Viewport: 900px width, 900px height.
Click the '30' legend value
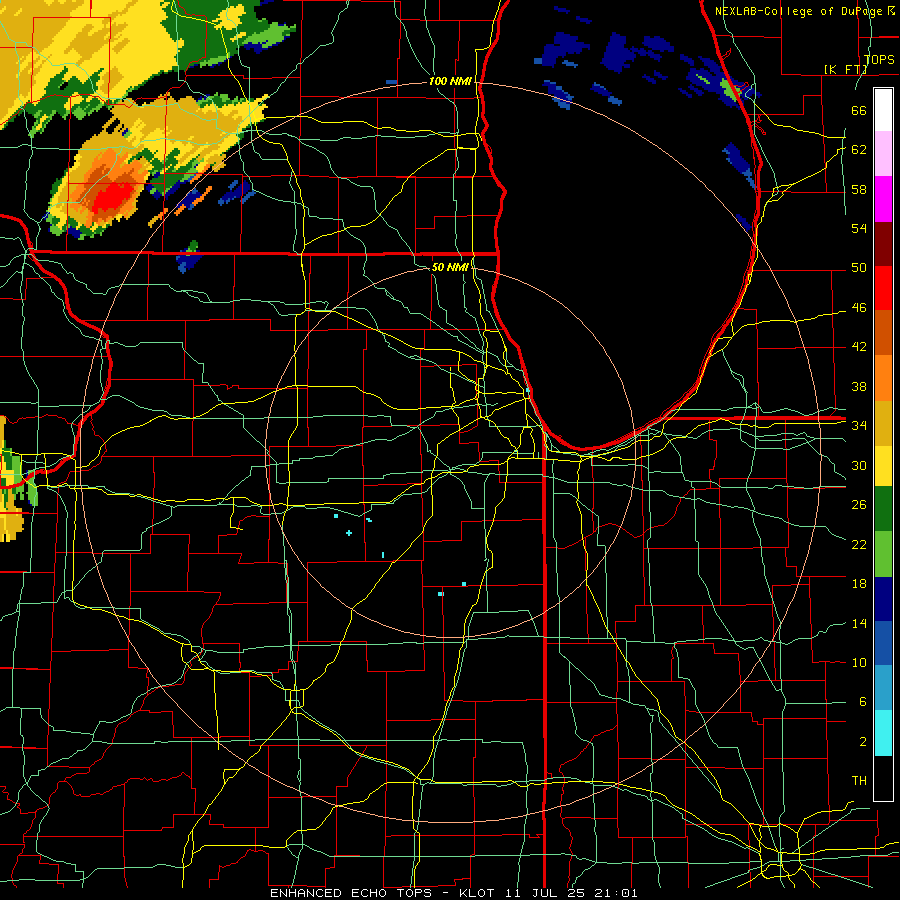click(859, 465)
